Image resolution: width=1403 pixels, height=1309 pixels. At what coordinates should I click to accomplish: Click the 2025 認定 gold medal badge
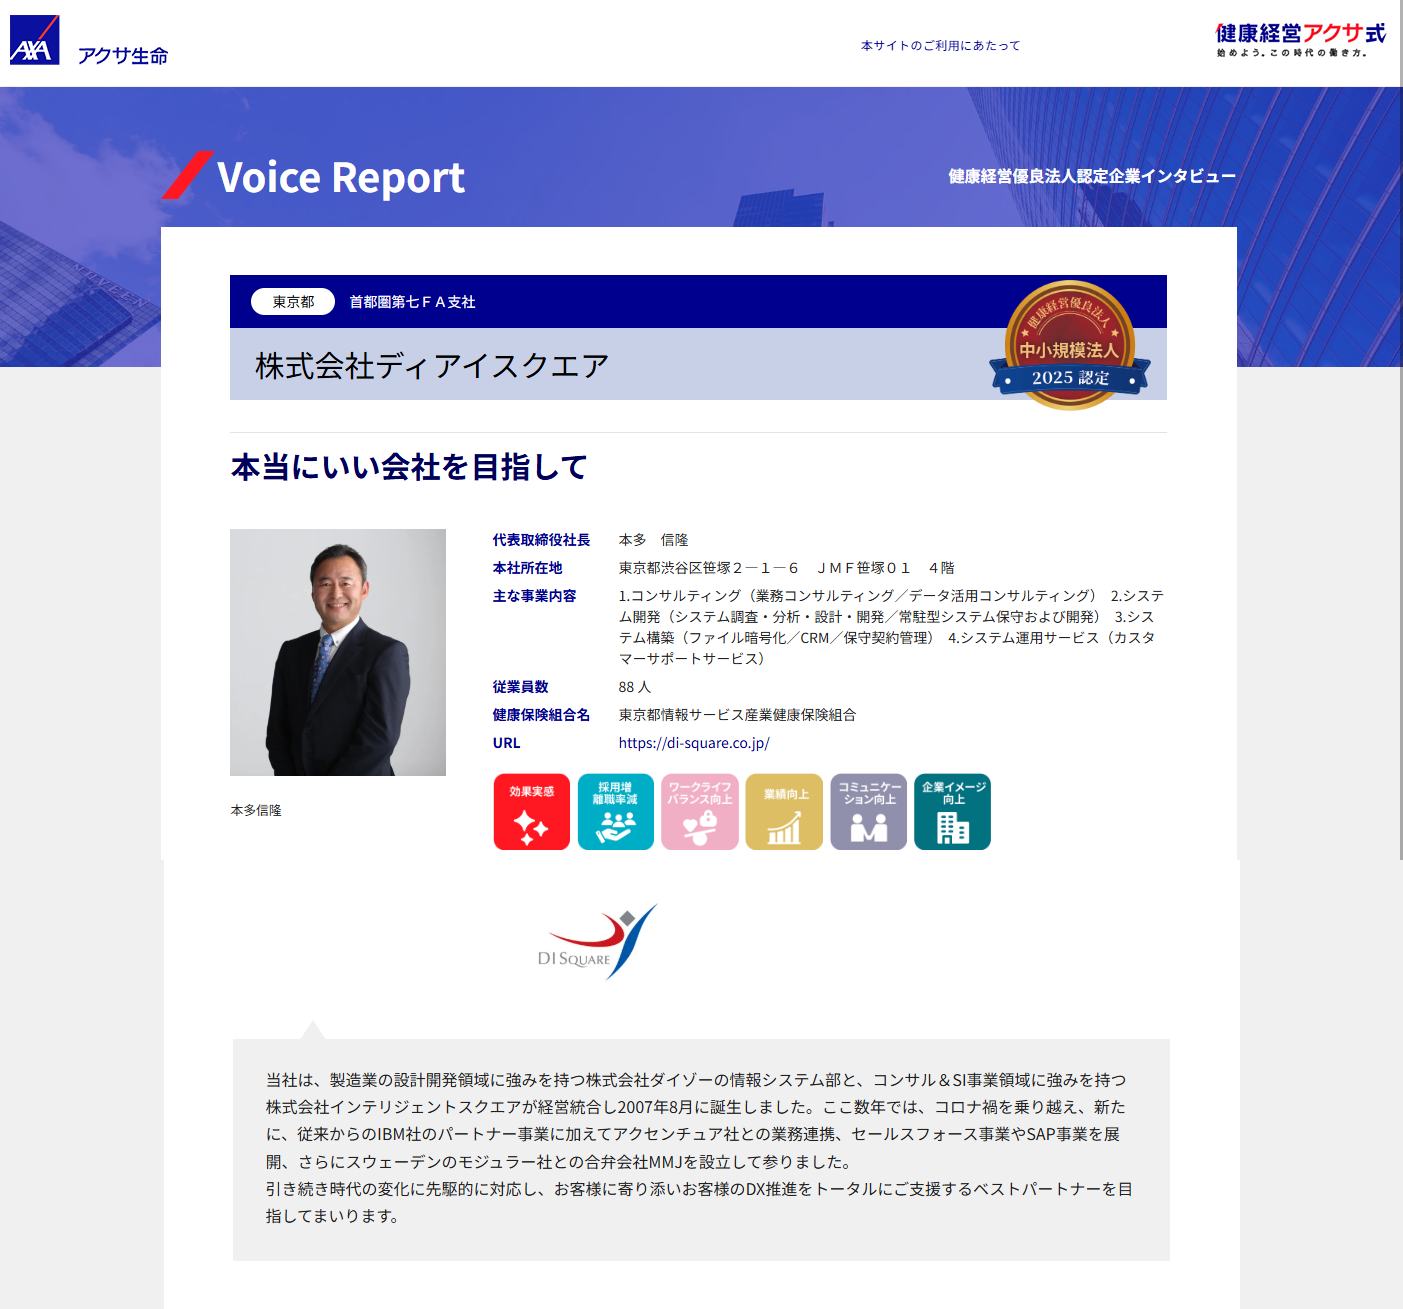[x=1069, y=346]
